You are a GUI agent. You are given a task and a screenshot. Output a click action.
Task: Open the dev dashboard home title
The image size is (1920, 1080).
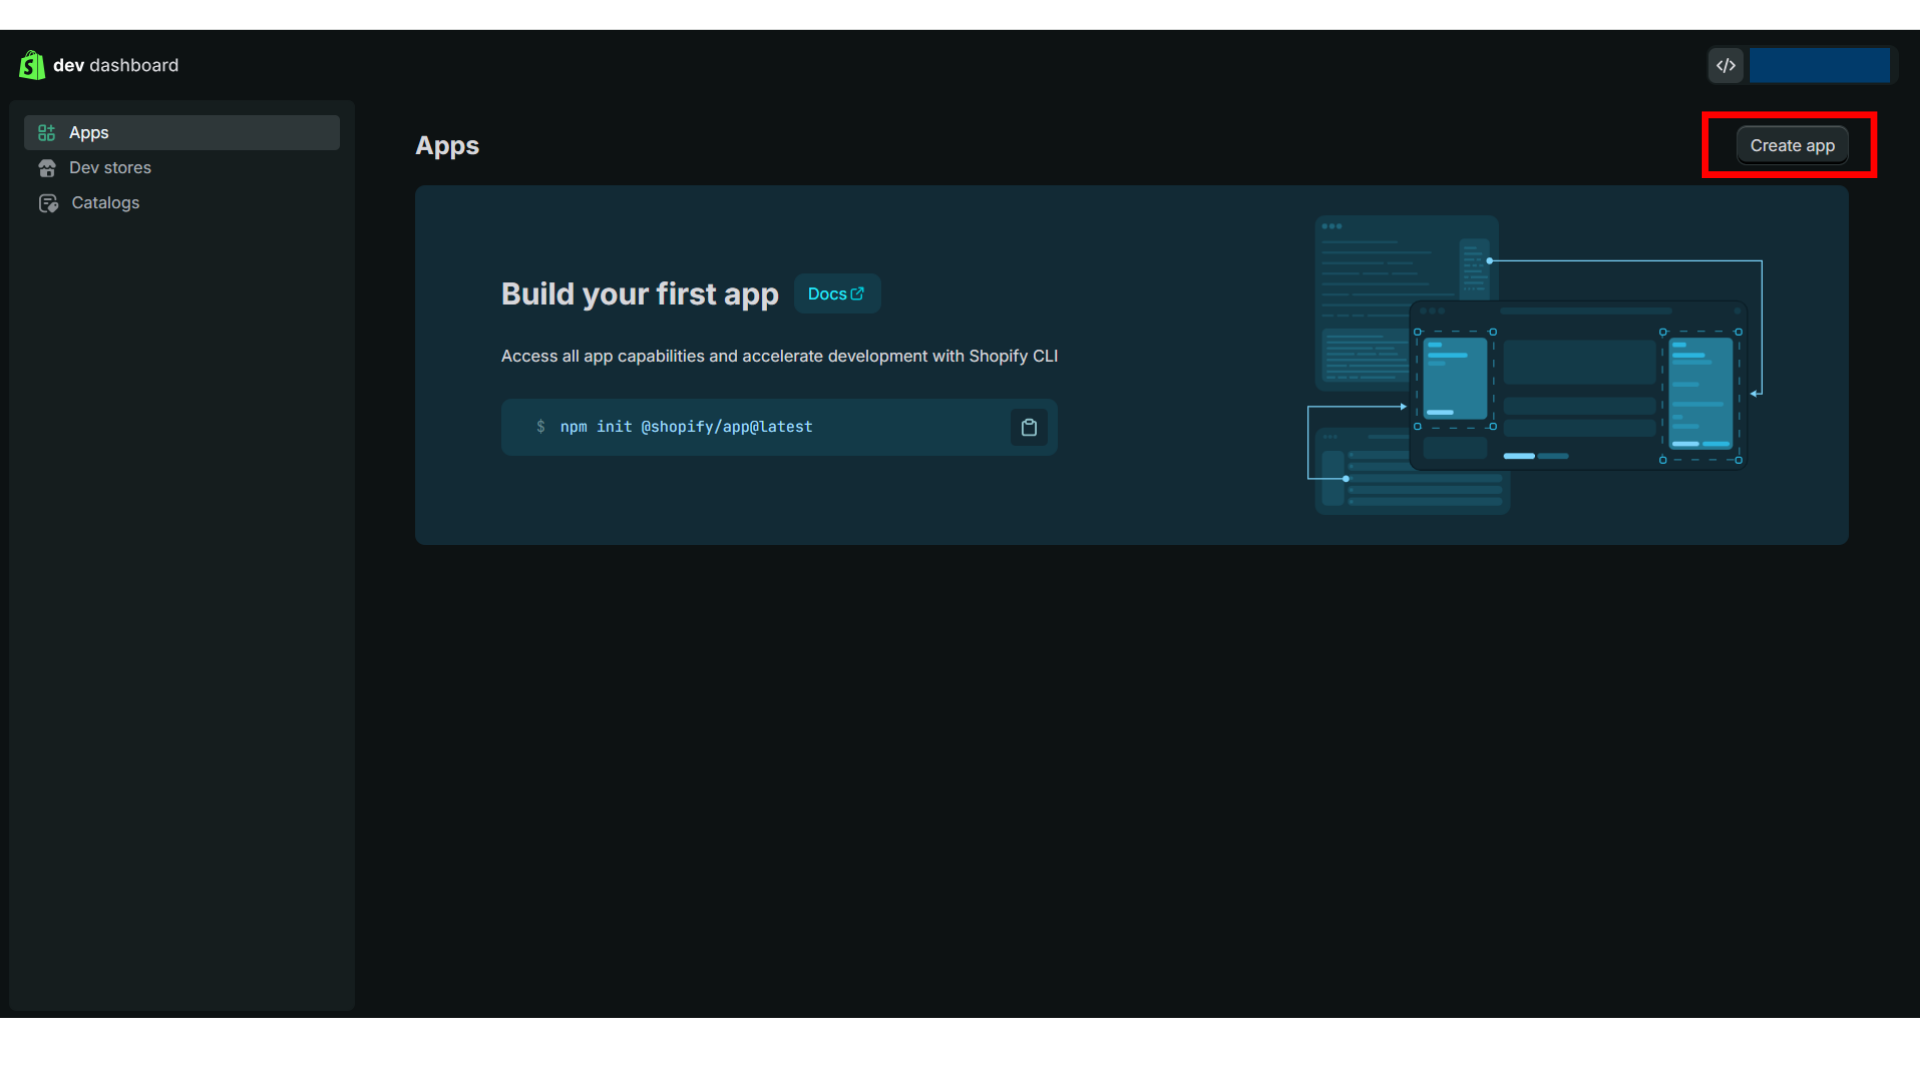tap(115, 65)
